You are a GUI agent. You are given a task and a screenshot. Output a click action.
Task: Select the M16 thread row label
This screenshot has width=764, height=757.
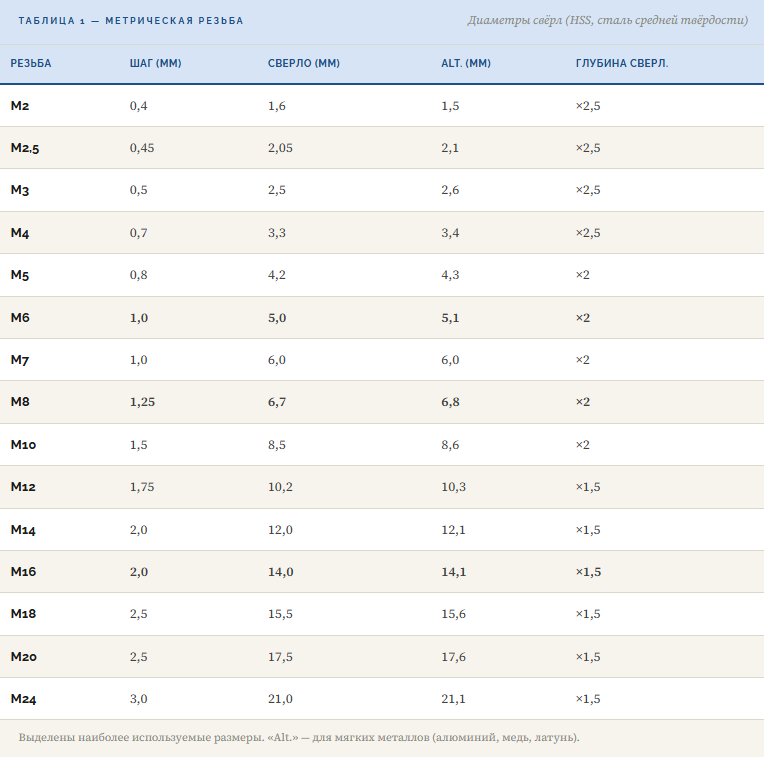pyautogui.click(x=23, y=572)
